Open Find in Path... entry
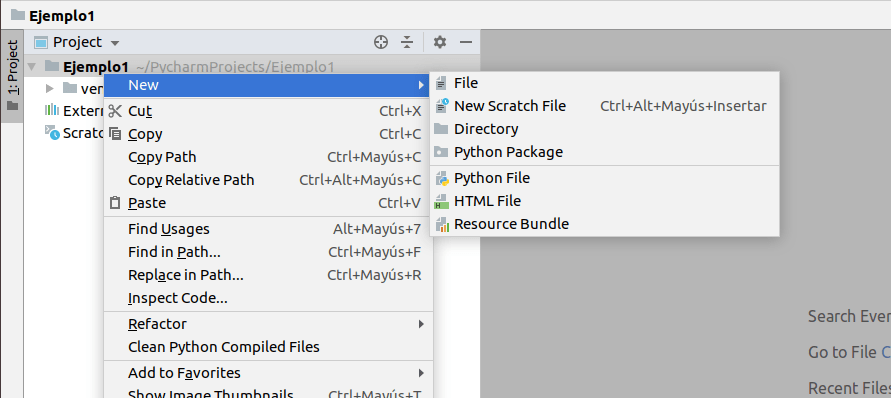 tap(268, 252)
